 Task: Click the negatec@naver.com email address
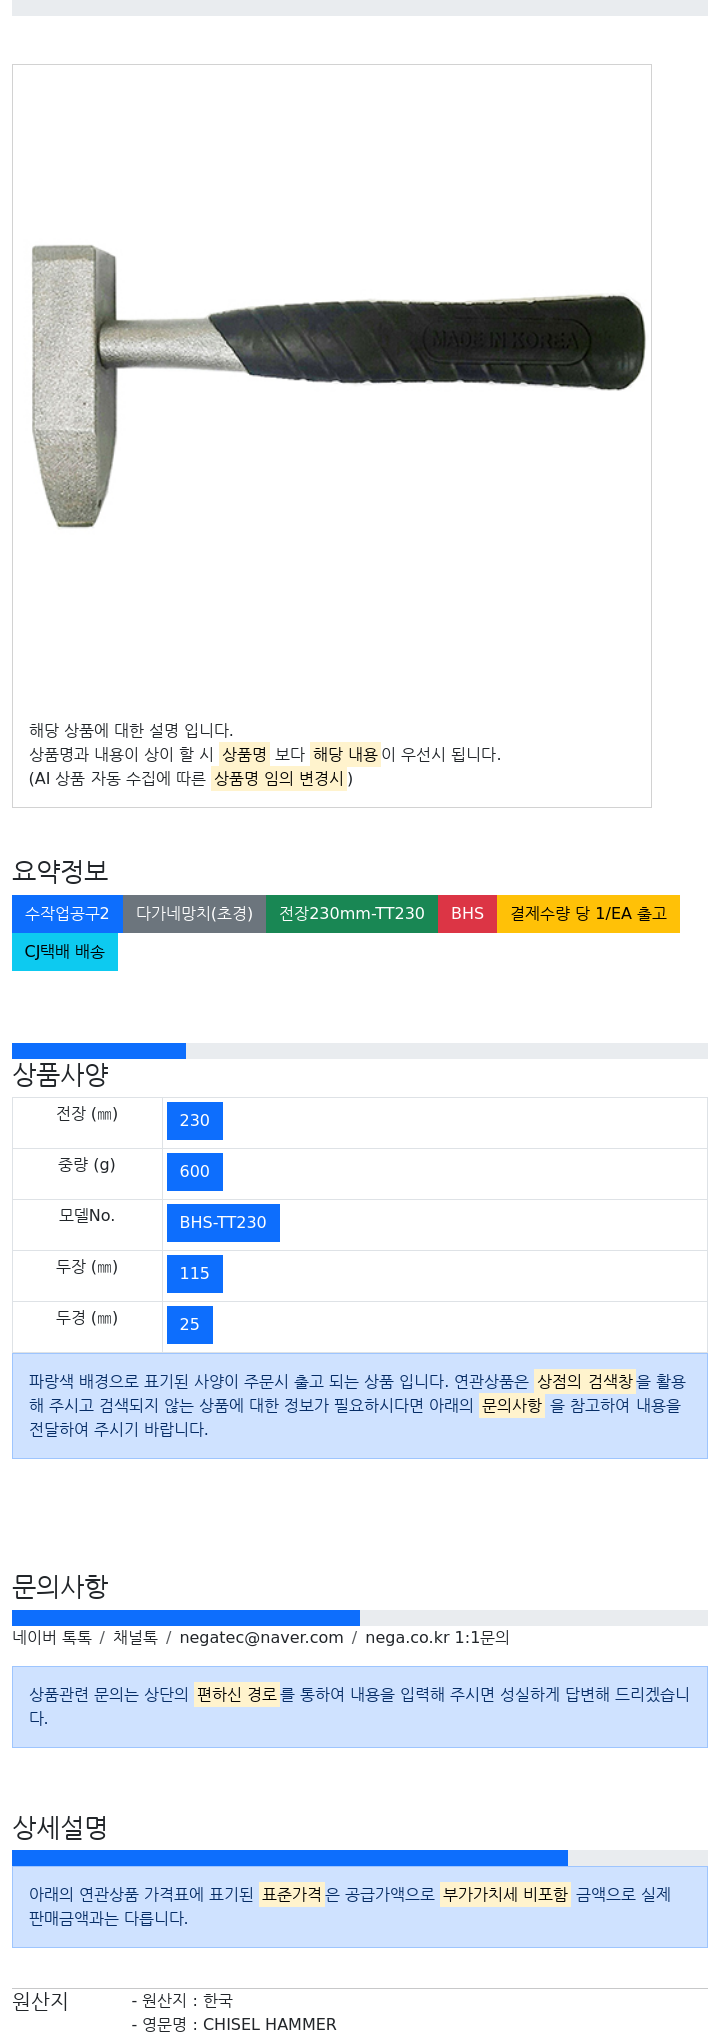[x=261, y=1638]
